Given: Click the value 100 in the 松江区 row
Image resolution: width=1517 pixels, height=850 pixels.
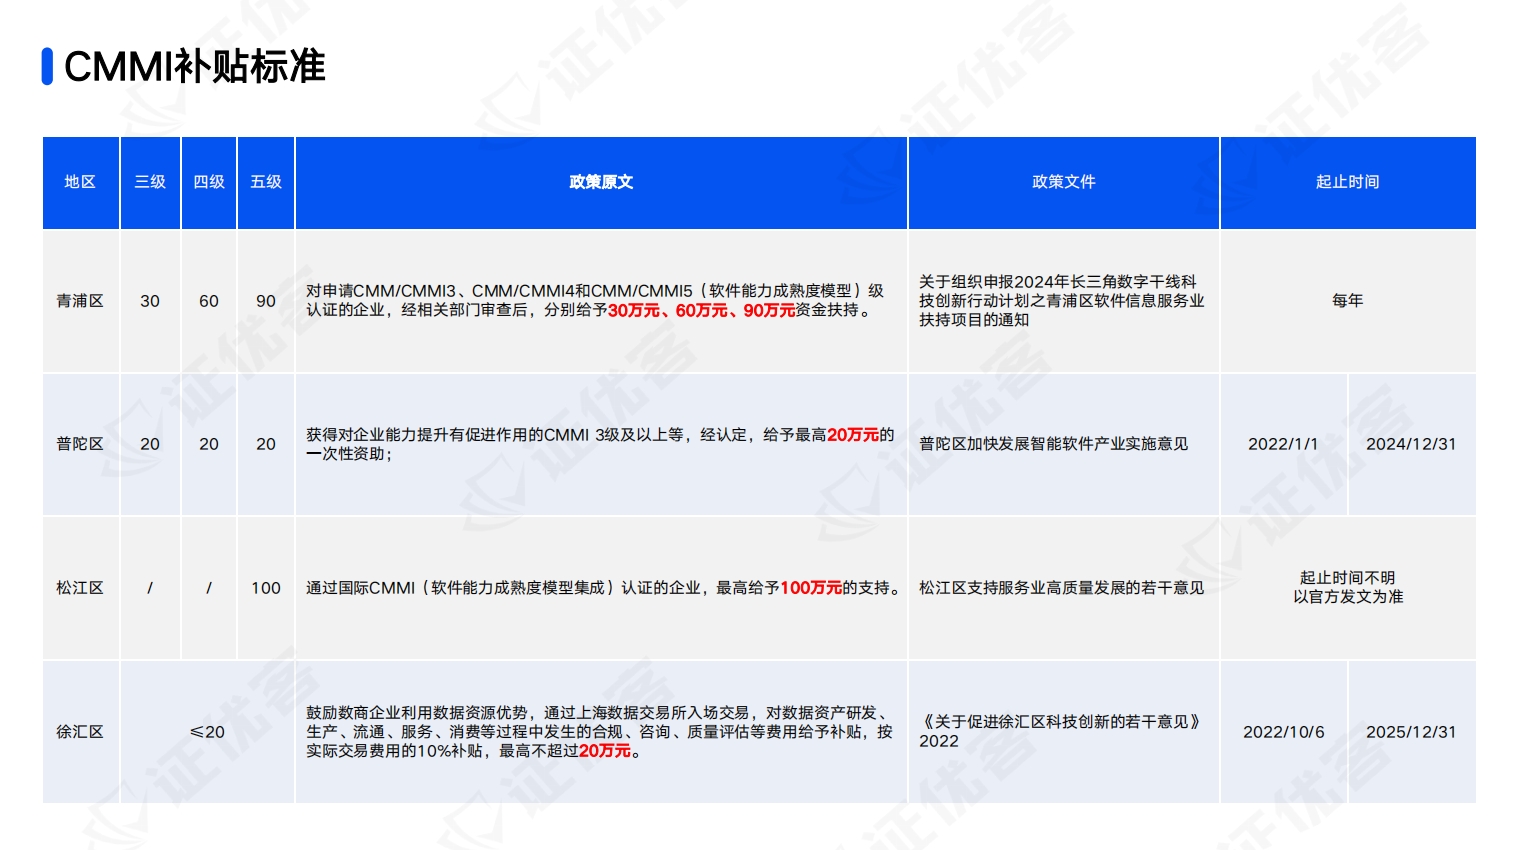Looking at the screenshot, I should pyautogui.click(x=265, y=588).
